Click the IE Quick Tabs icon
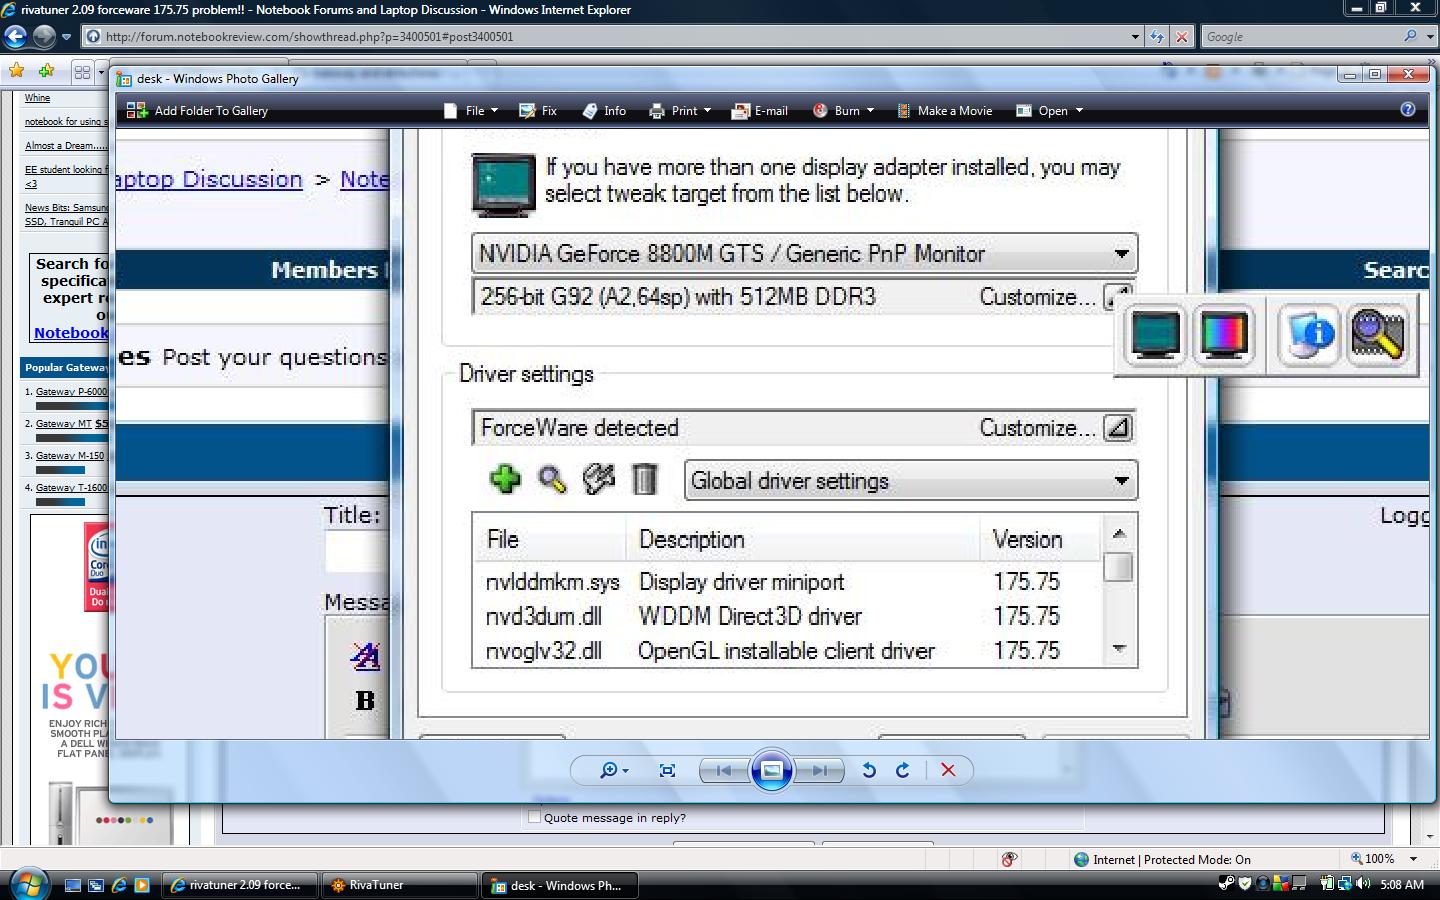Screen dimensions: 1440x900 tap(82, 72)
